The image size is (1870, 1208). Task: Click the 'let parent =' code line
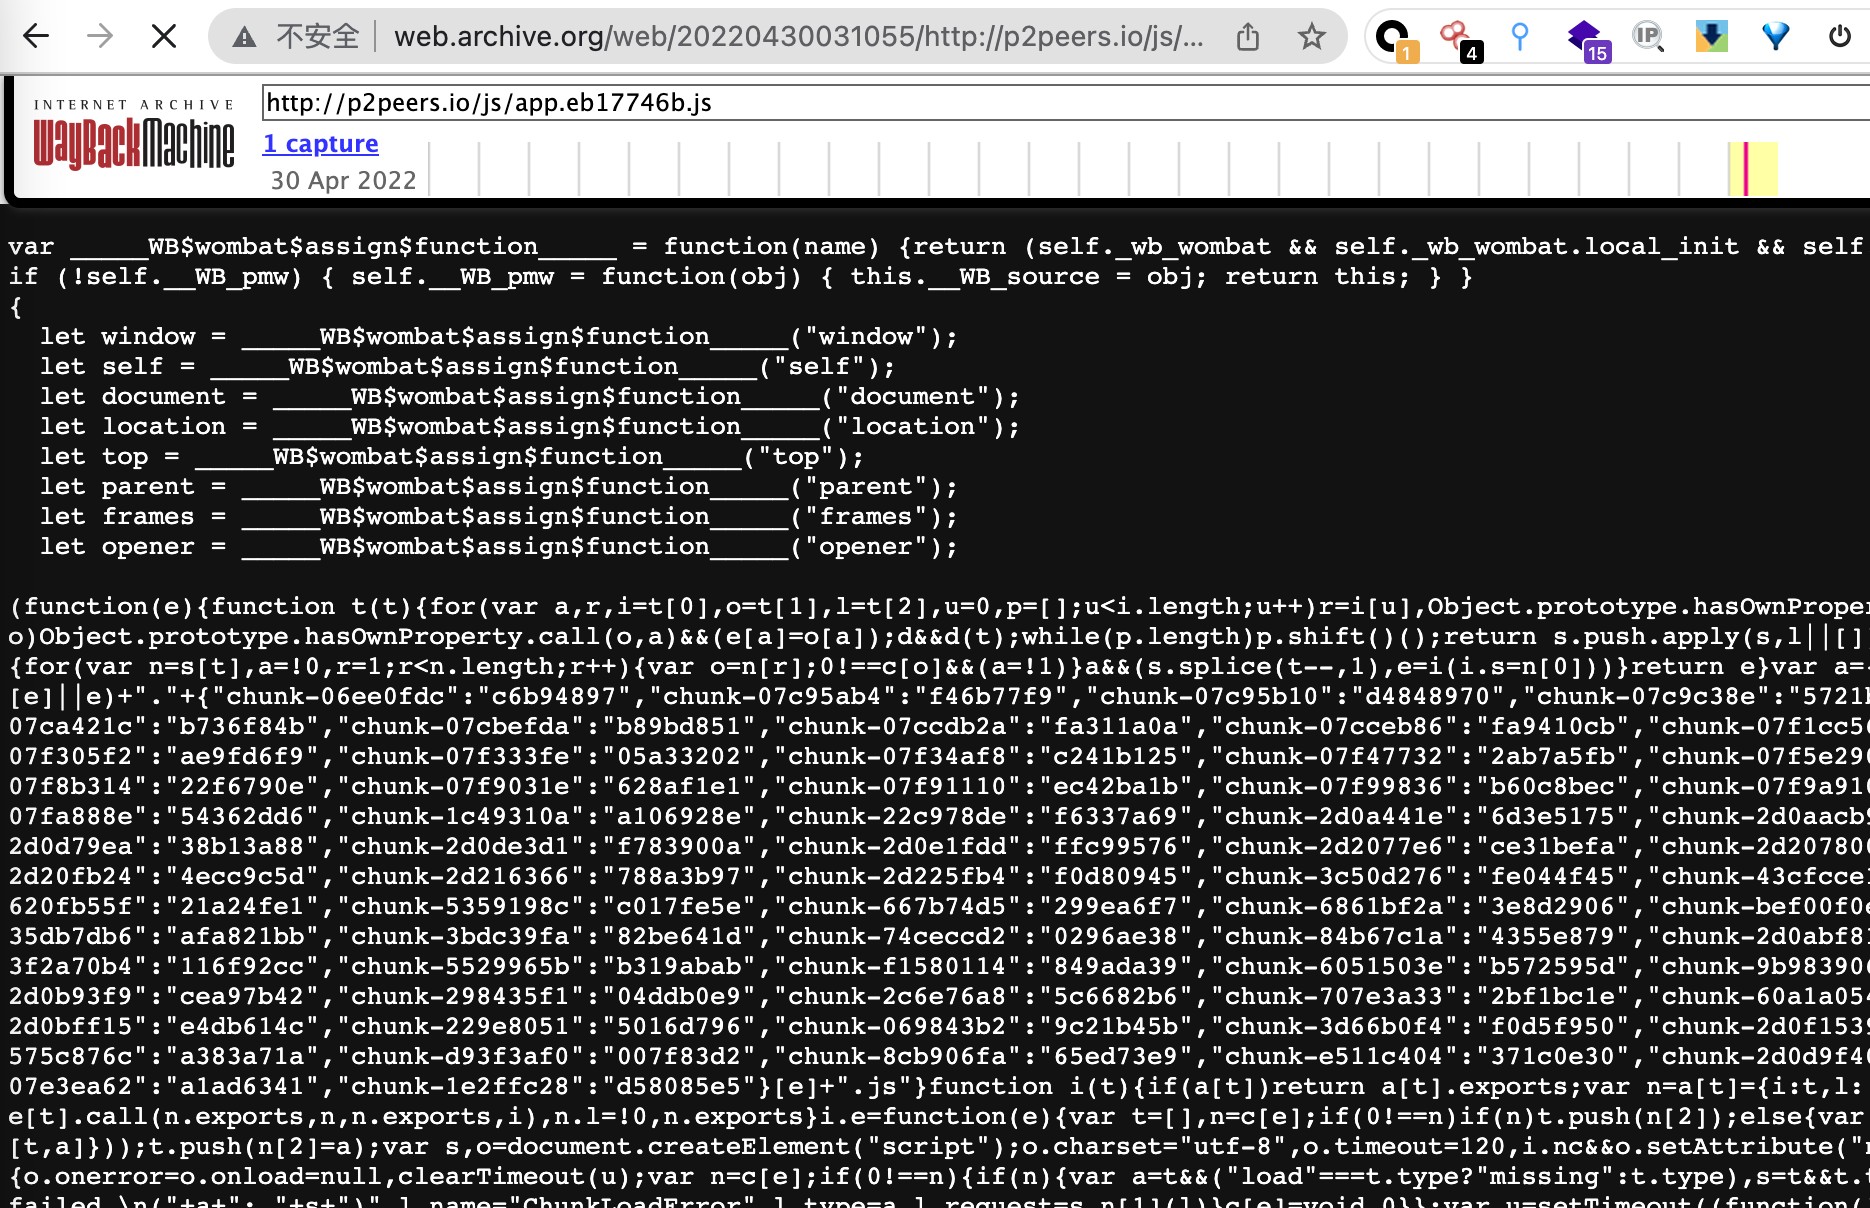tap(498, 486)
